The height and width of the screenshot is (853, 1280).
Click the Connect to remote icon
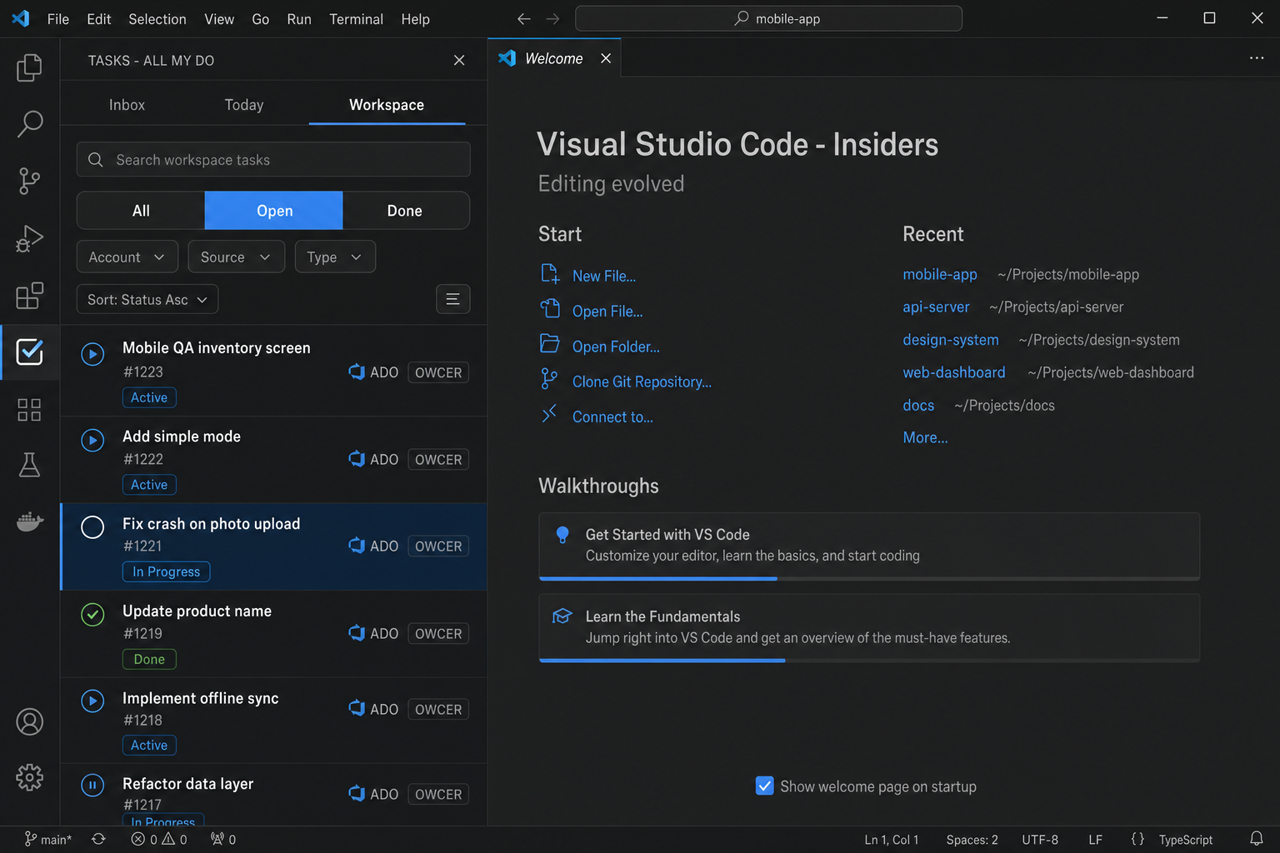click(x=549, y=415)
